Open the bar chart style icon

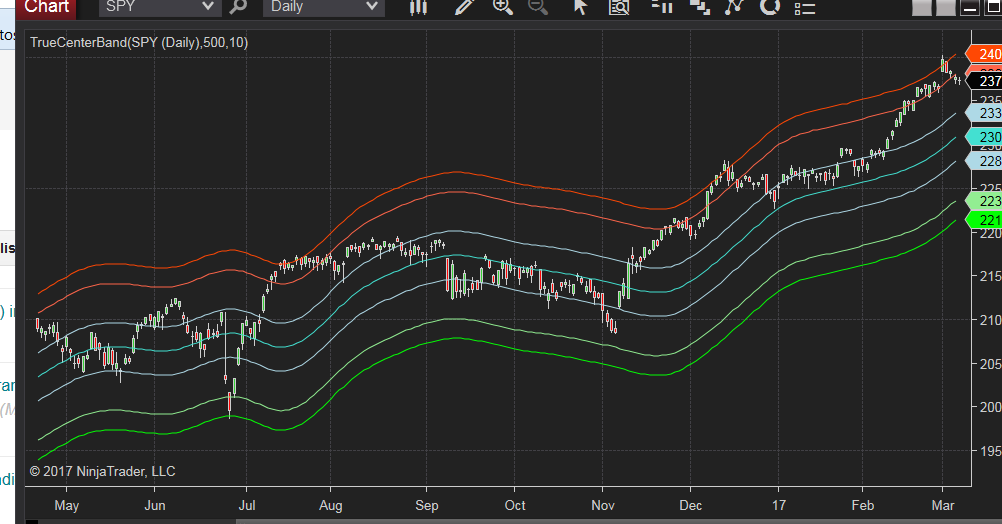click(x=419, y=7)
